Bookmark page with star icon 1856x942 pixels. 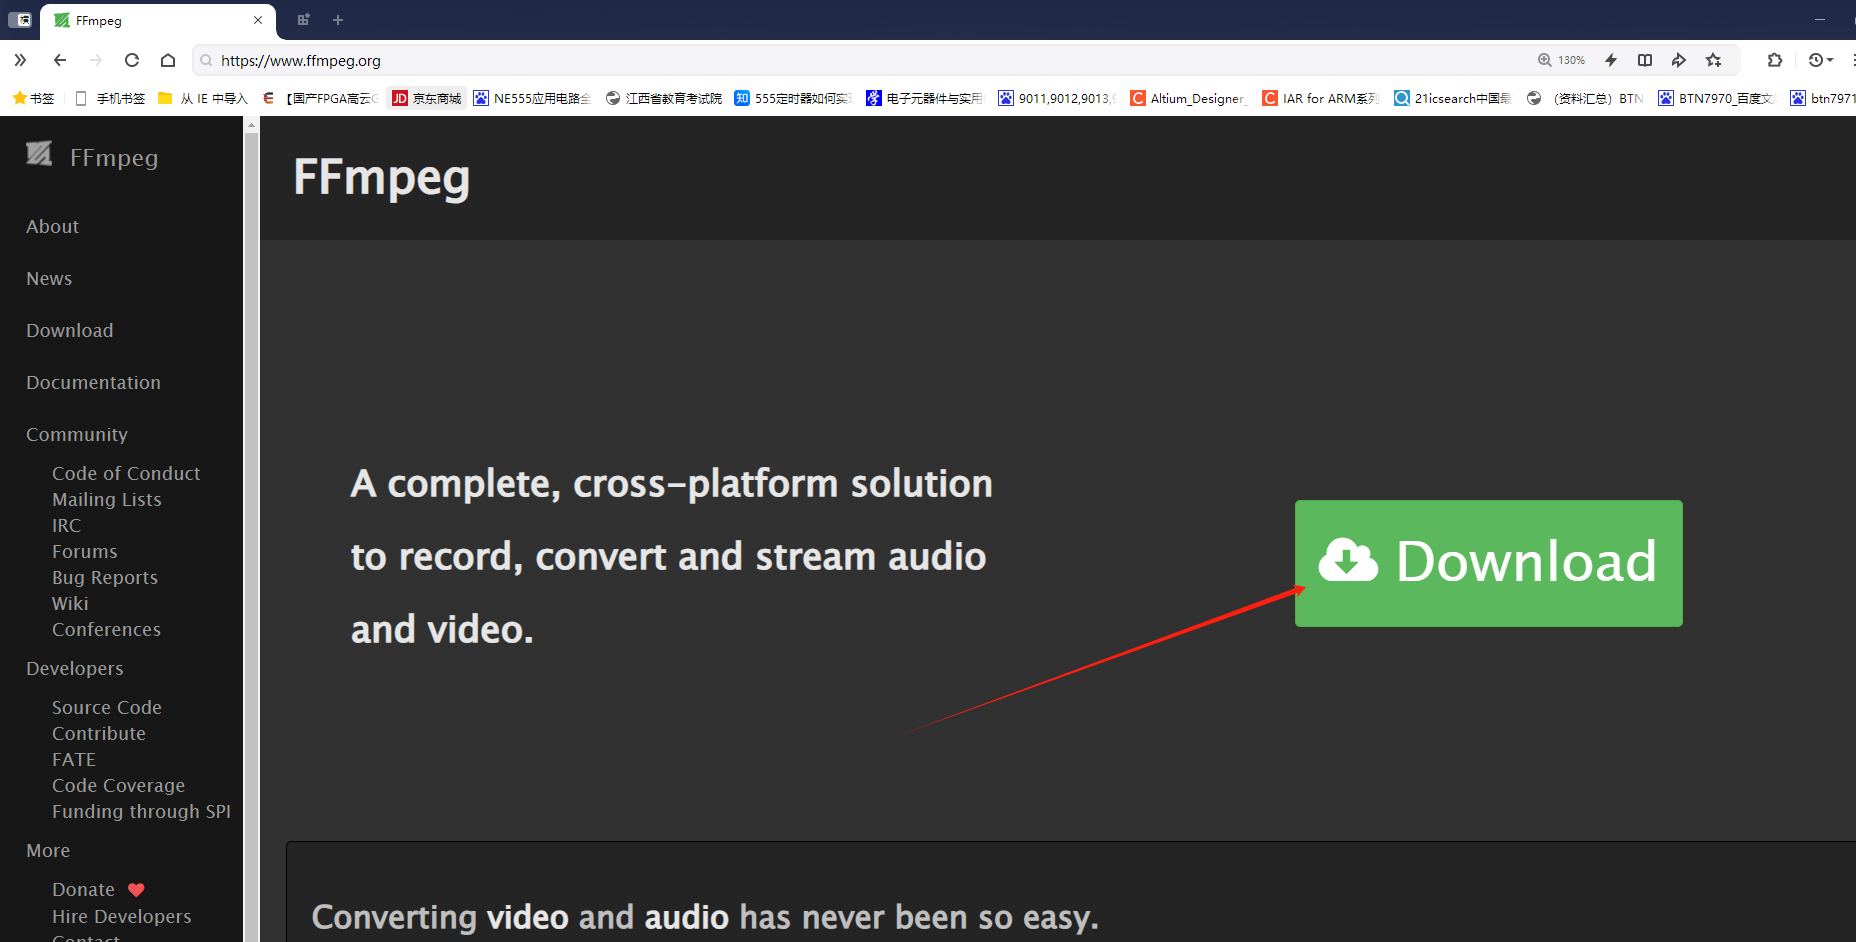[1714, 60]
